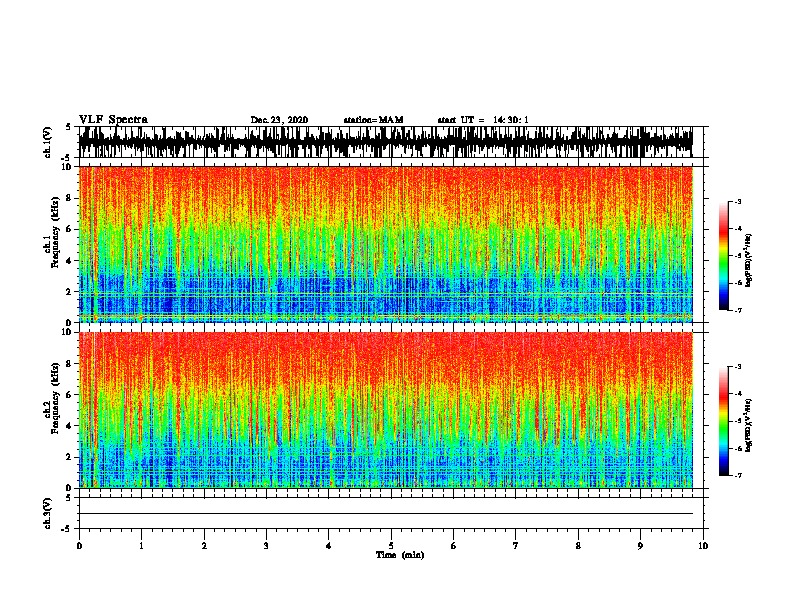The image size is (792, 612).
Task: Click the ch.1 color scale bar
Action: pos(723,256)
